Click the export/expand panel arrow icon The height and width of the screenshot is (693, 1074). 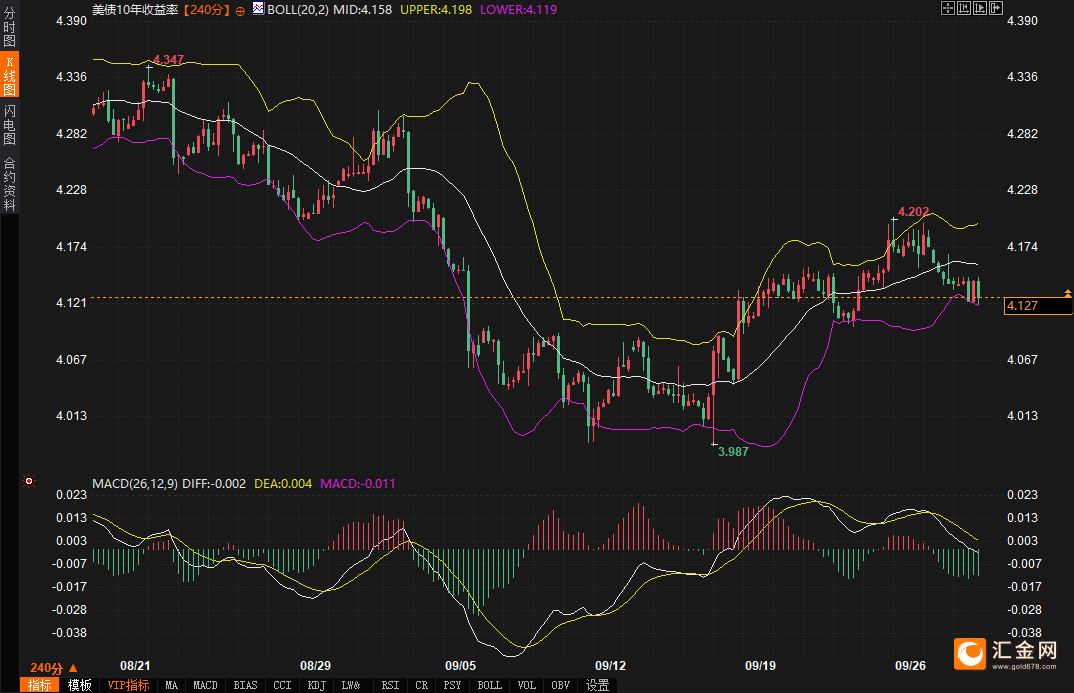pos(996,8)
